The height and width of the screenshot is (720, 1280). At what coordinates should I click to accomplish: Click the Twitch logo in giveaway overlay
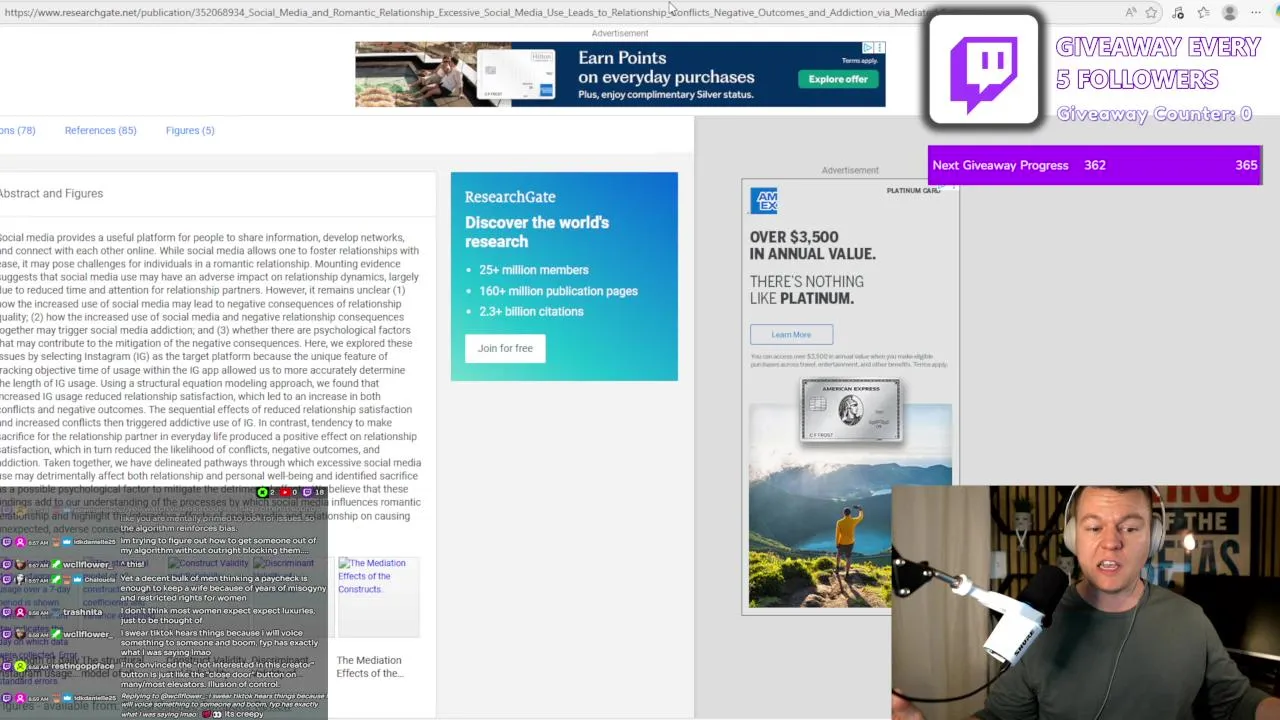coord(984,70)
